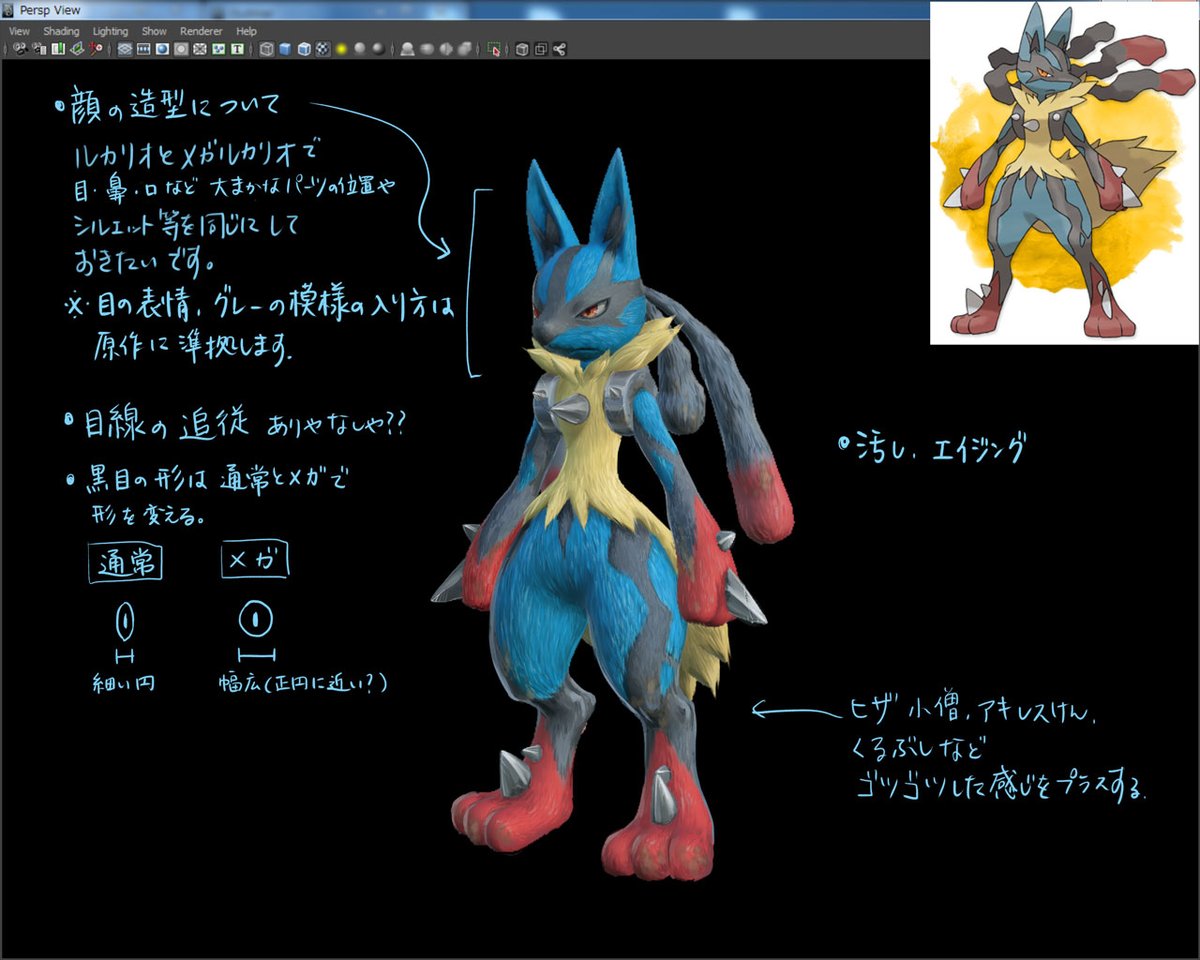The width and height of the screenshot is (1200, 960).
Task: Click the split-sphere anti-aliasing icon
Action: (445, 48)
